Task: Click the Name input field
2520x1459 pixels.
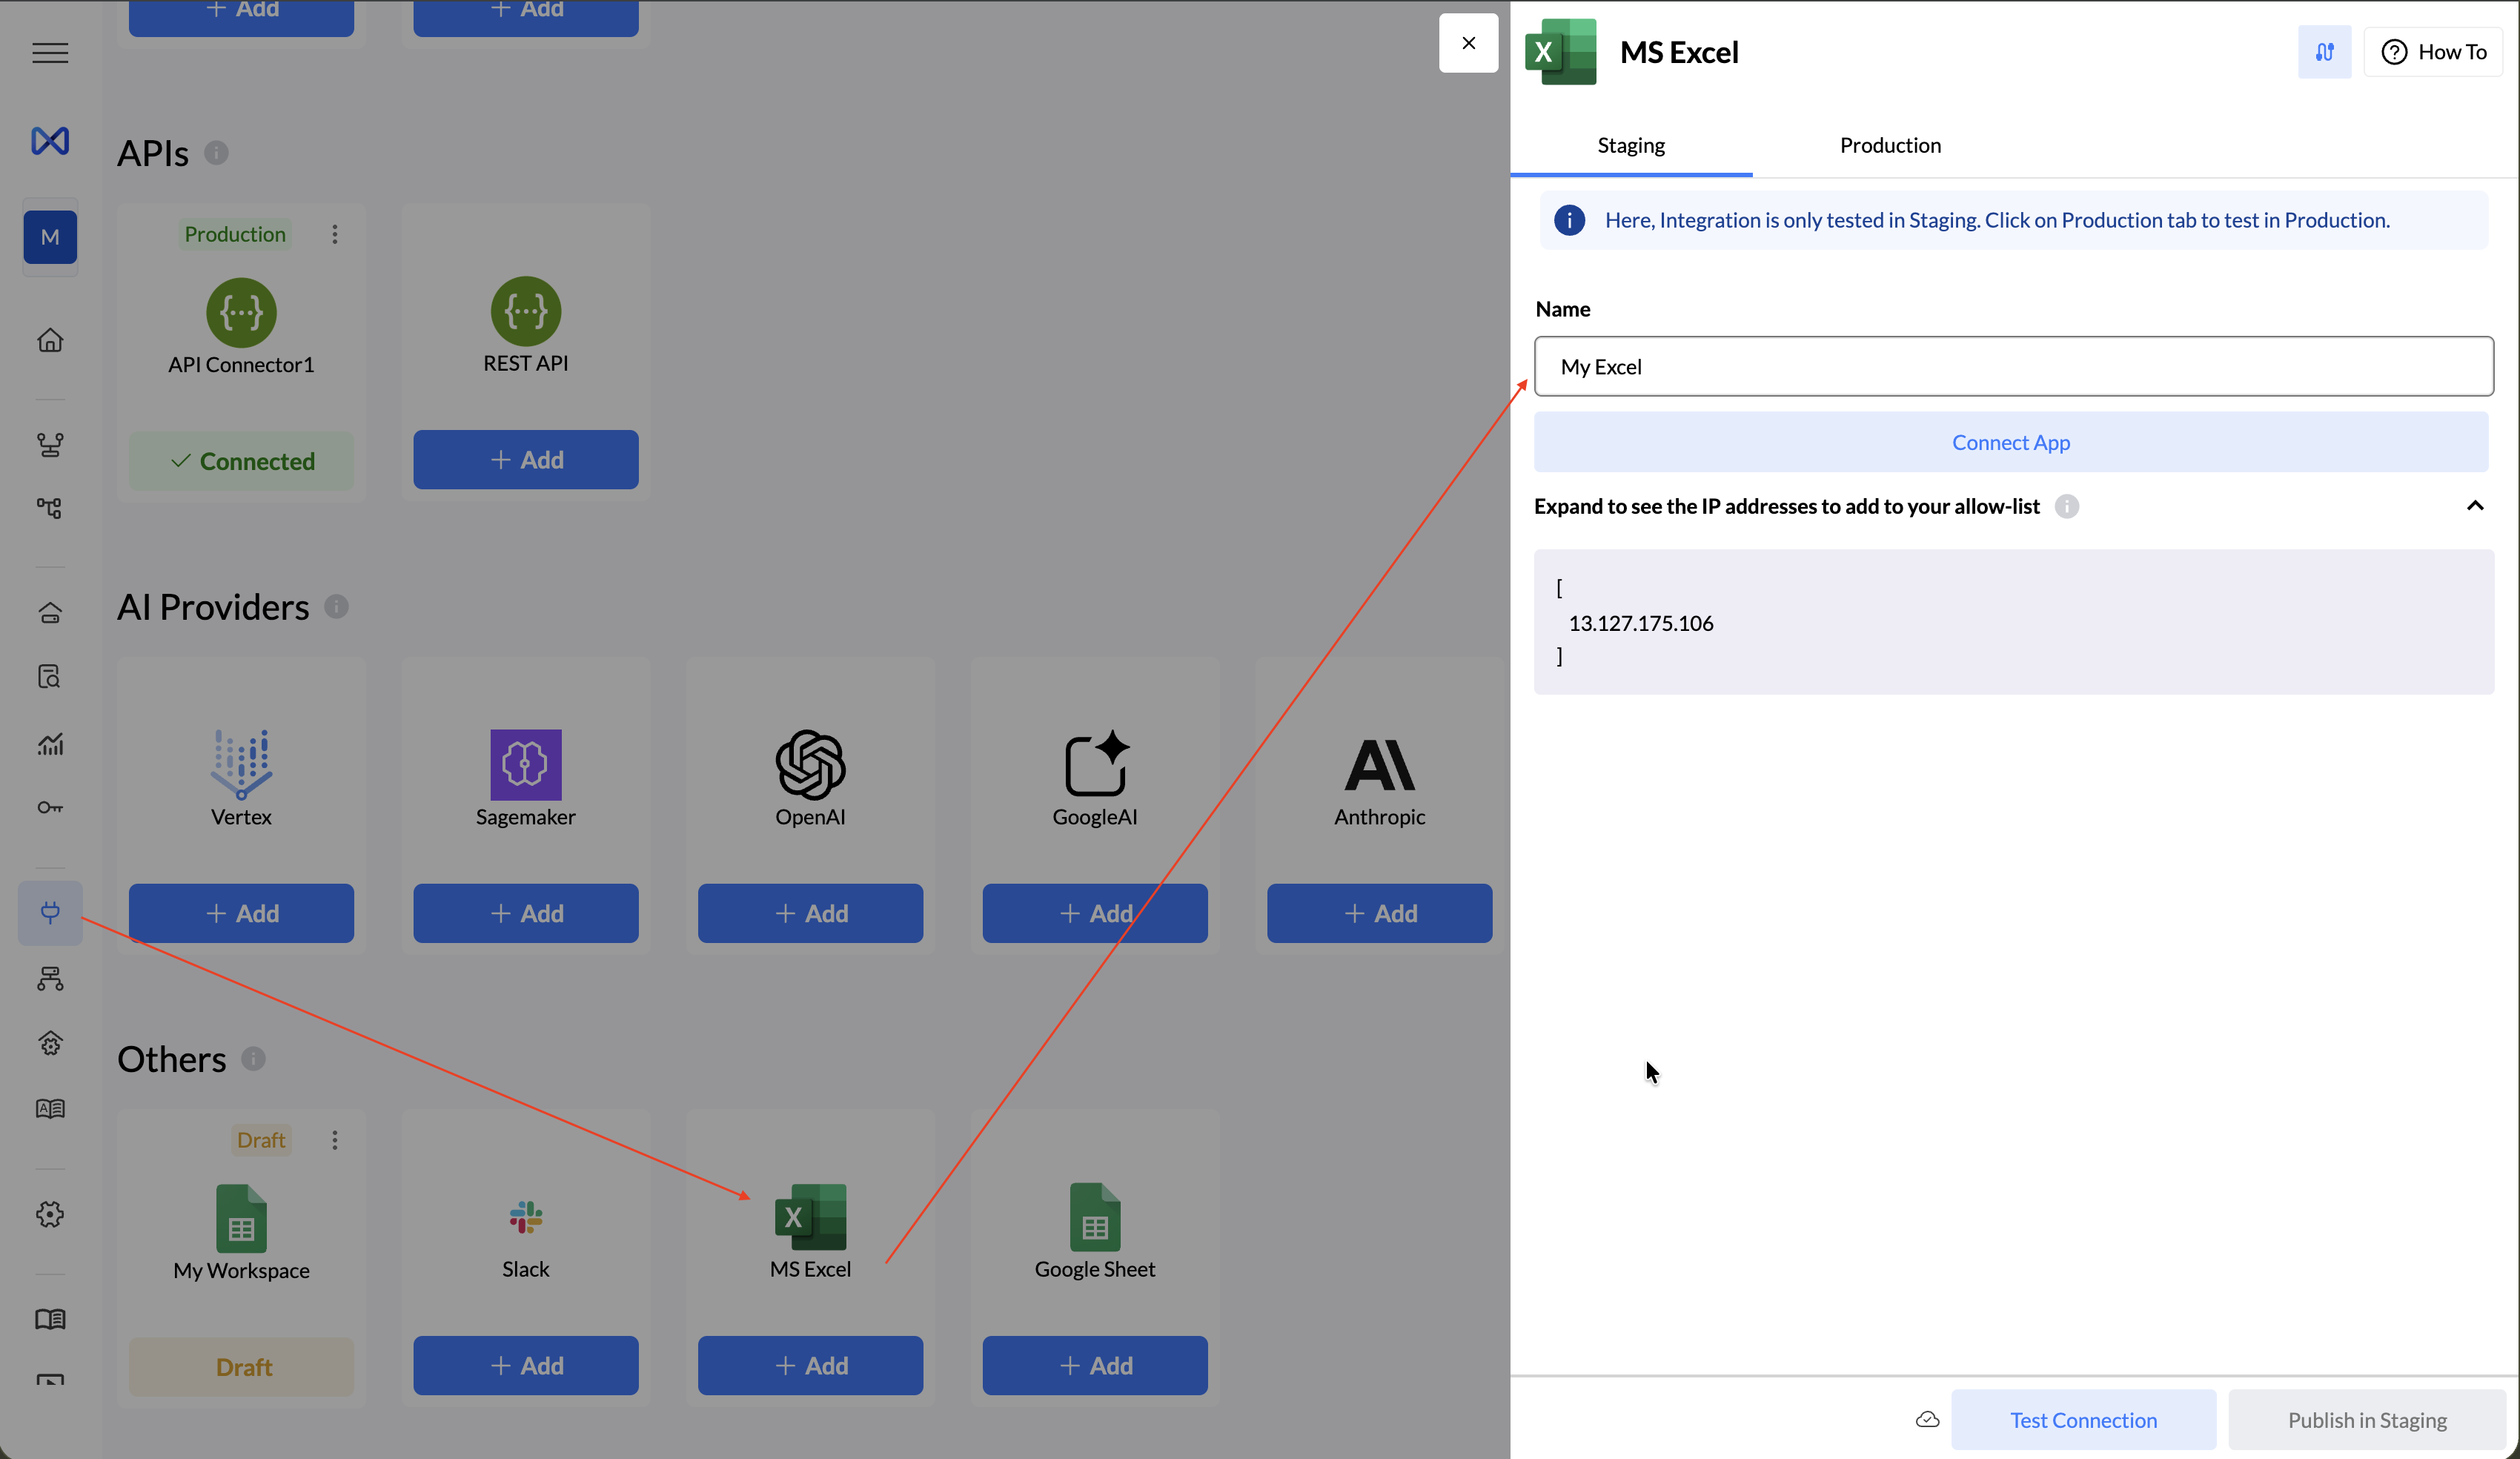Action: point(2013,367)
